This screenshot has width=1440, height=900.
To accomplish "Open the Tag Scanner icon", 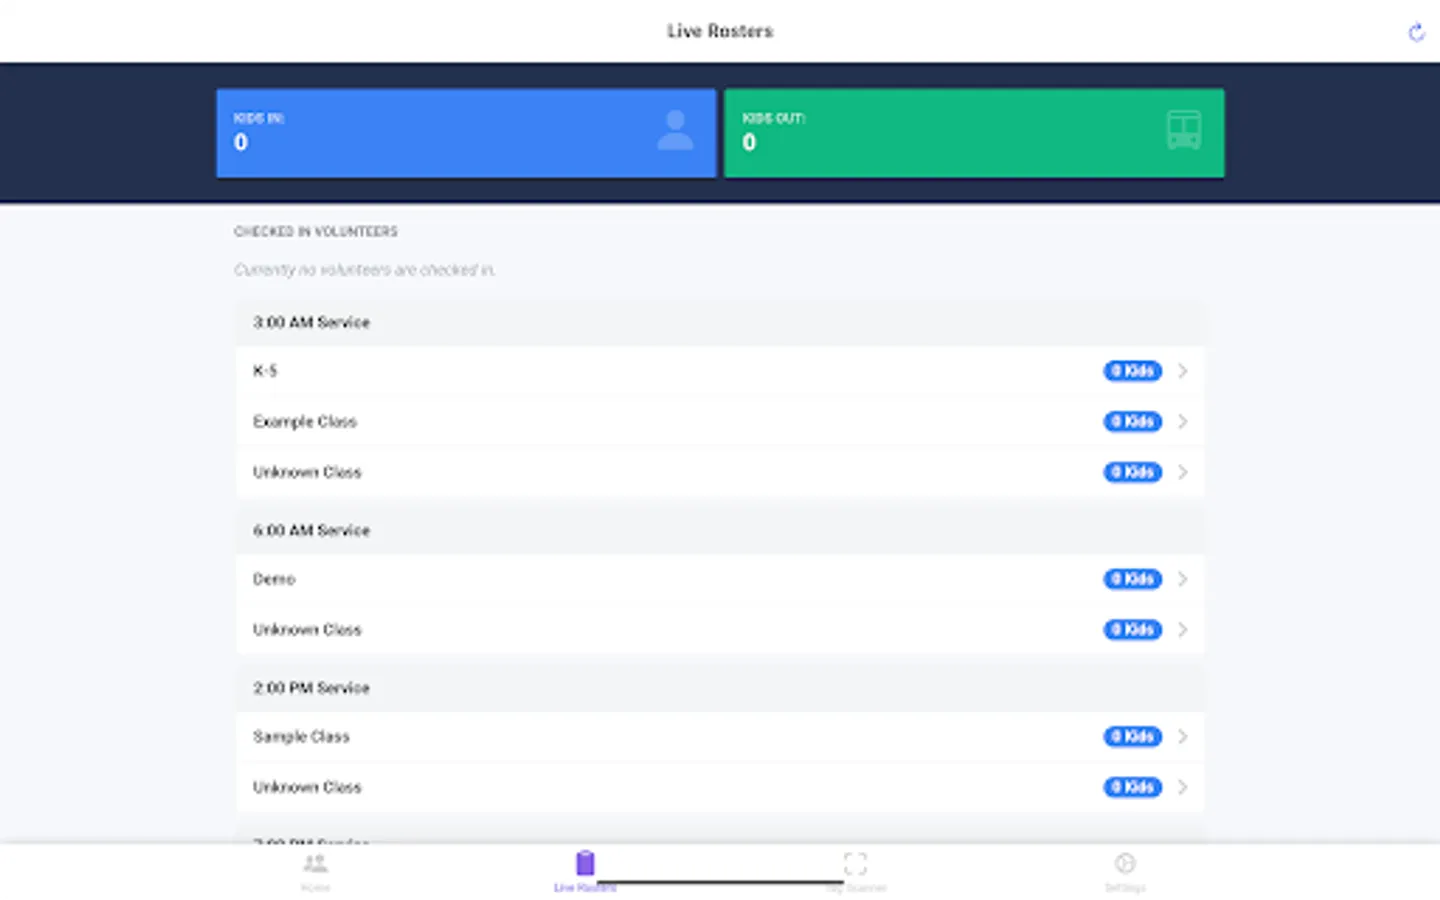I will 855,863.
